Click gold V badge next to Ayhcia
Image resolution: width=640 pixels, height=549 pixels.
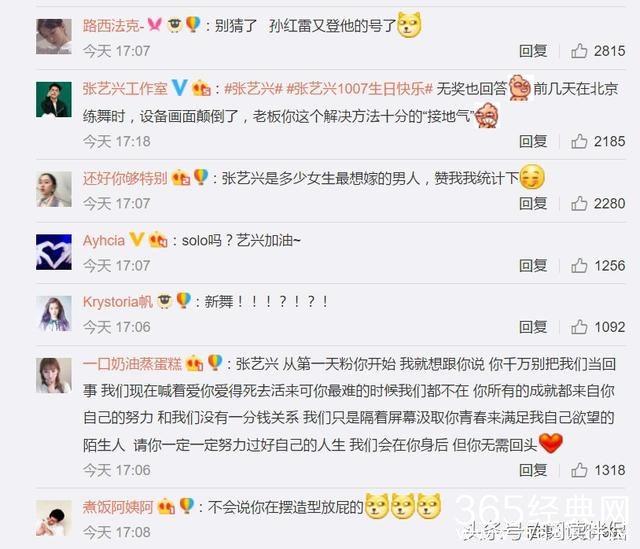tap(136, 240)
